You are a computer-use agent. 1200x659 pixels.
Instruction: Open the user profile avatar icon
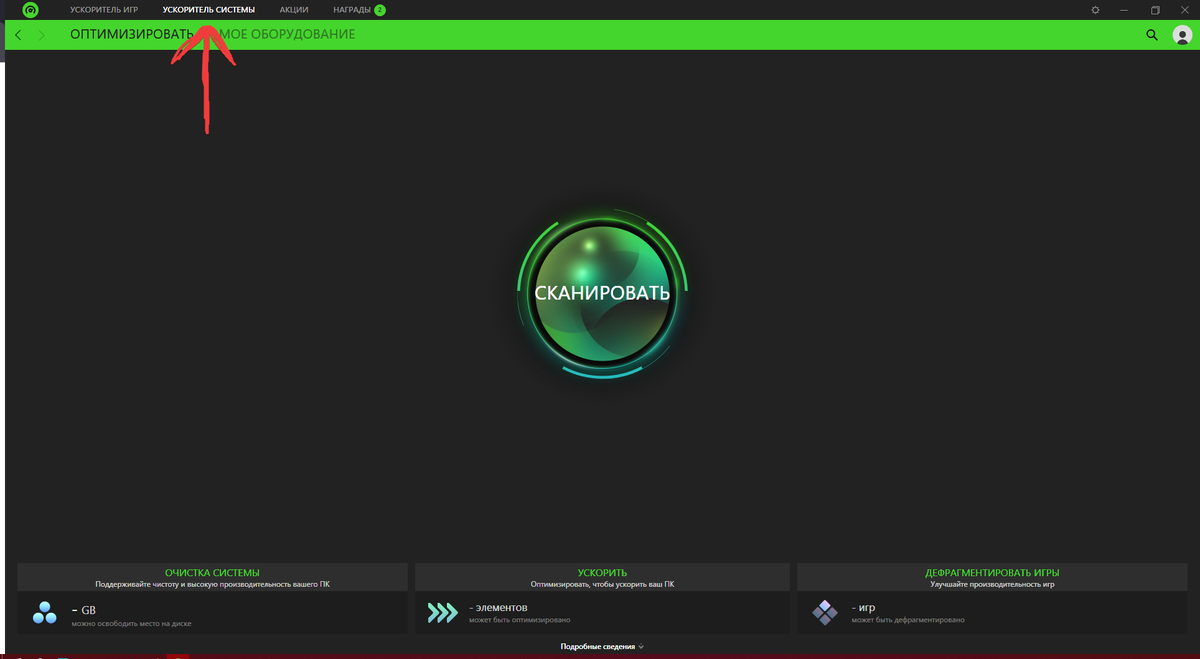1182,35
